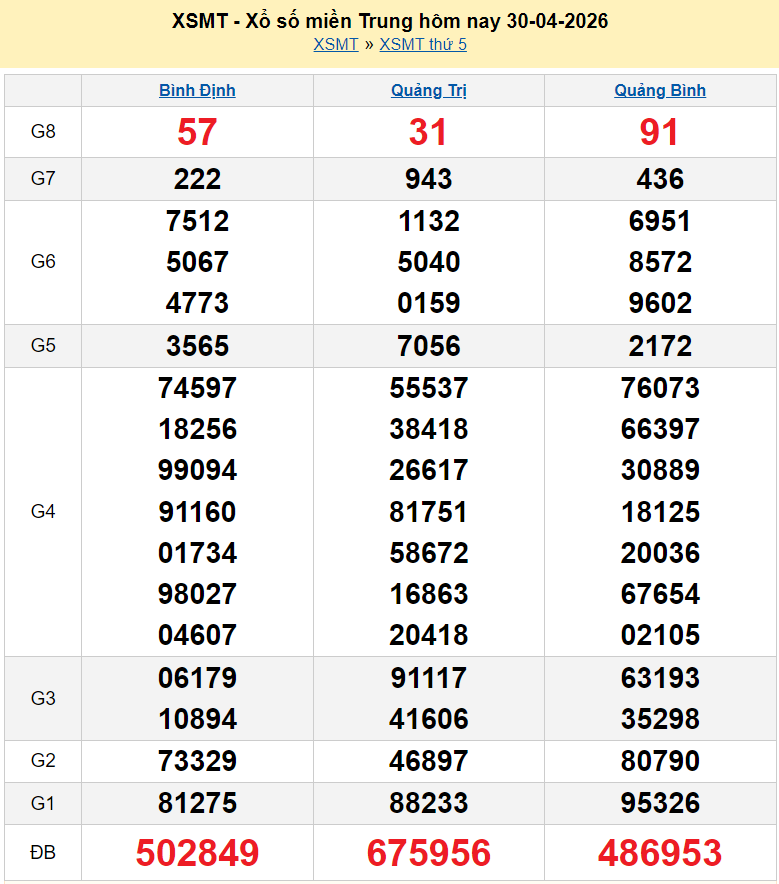The height and width of the screenshot is (884, 779).
Task: Click the G7 row label
Action: click(x=43, y=179)
